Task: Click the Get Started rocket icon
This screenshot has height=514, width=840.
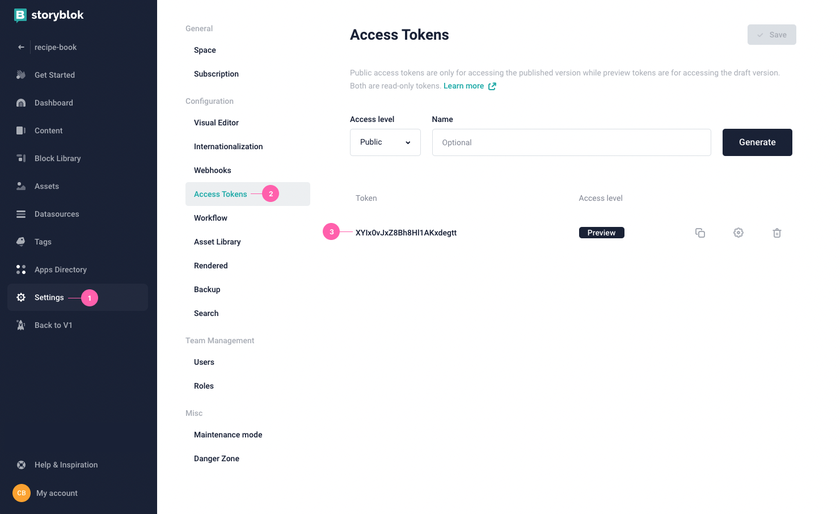Action: tap(21, 75)
